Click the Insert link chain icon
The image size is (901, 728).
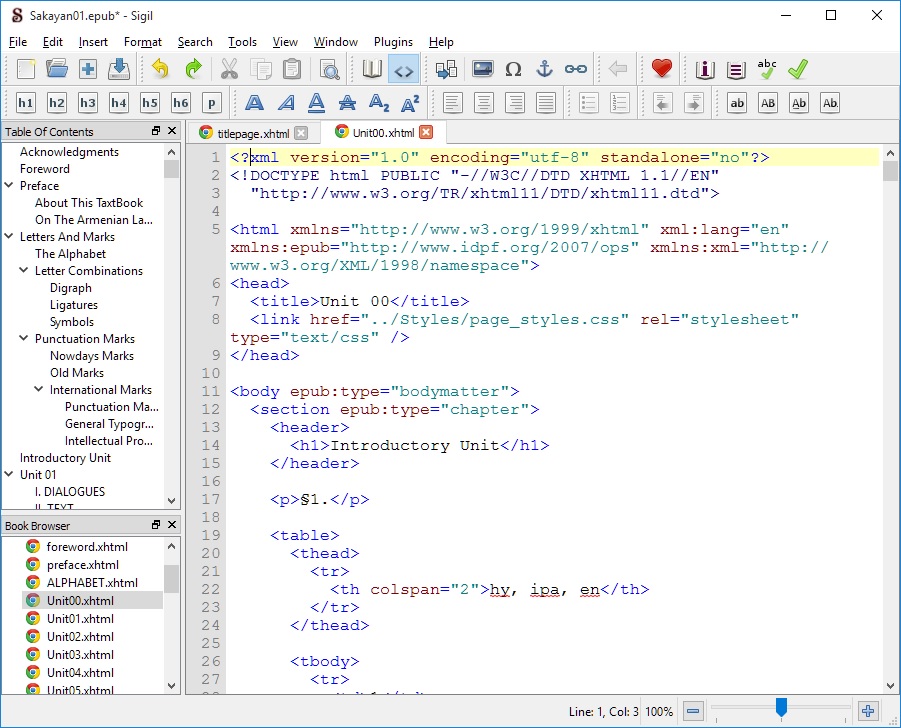575,69
